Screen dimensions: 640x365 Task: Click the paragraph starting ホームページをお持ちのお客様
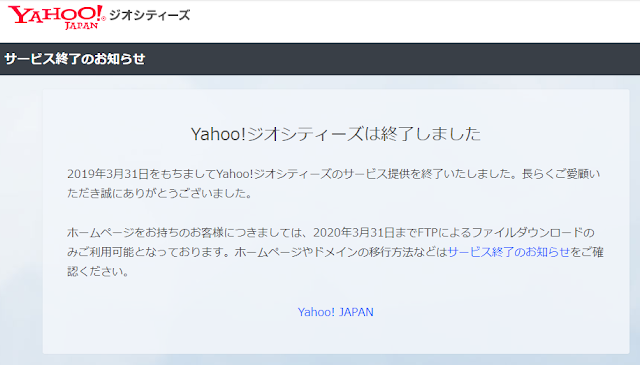click(x=335, y=252)
